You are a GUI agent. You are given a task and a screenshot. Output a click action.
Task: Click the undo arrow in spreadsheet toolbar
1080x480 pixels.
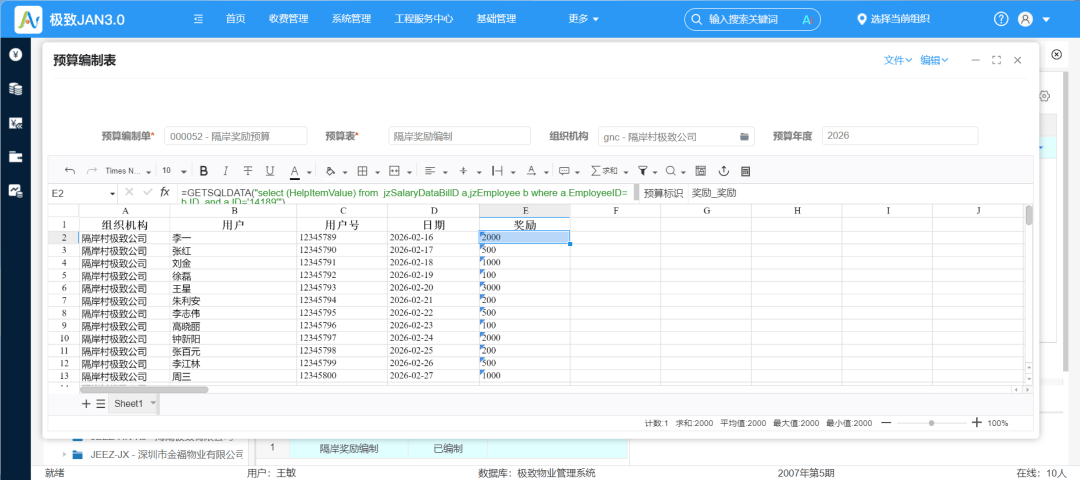click(x=70, y=171)
